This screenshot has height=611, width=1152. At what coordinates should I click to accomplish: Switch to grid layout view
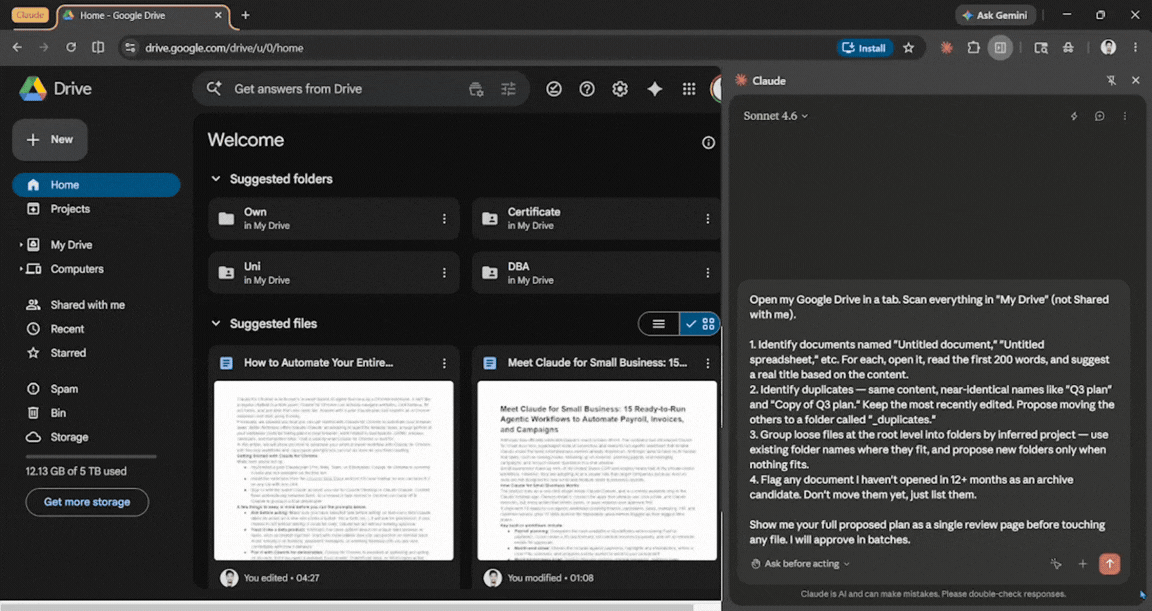(699, 324)
